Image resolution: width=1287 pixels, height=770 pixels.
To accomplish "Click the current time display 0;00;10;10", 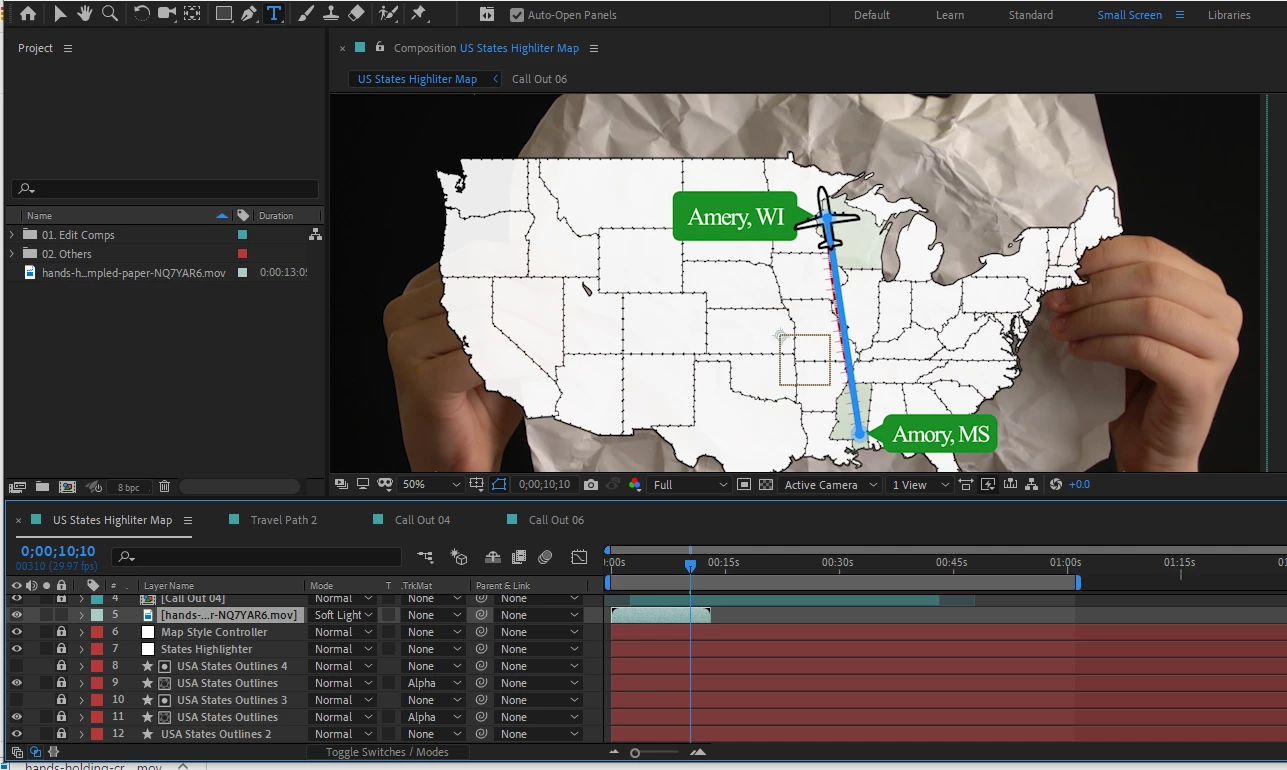I will (58, 551).
